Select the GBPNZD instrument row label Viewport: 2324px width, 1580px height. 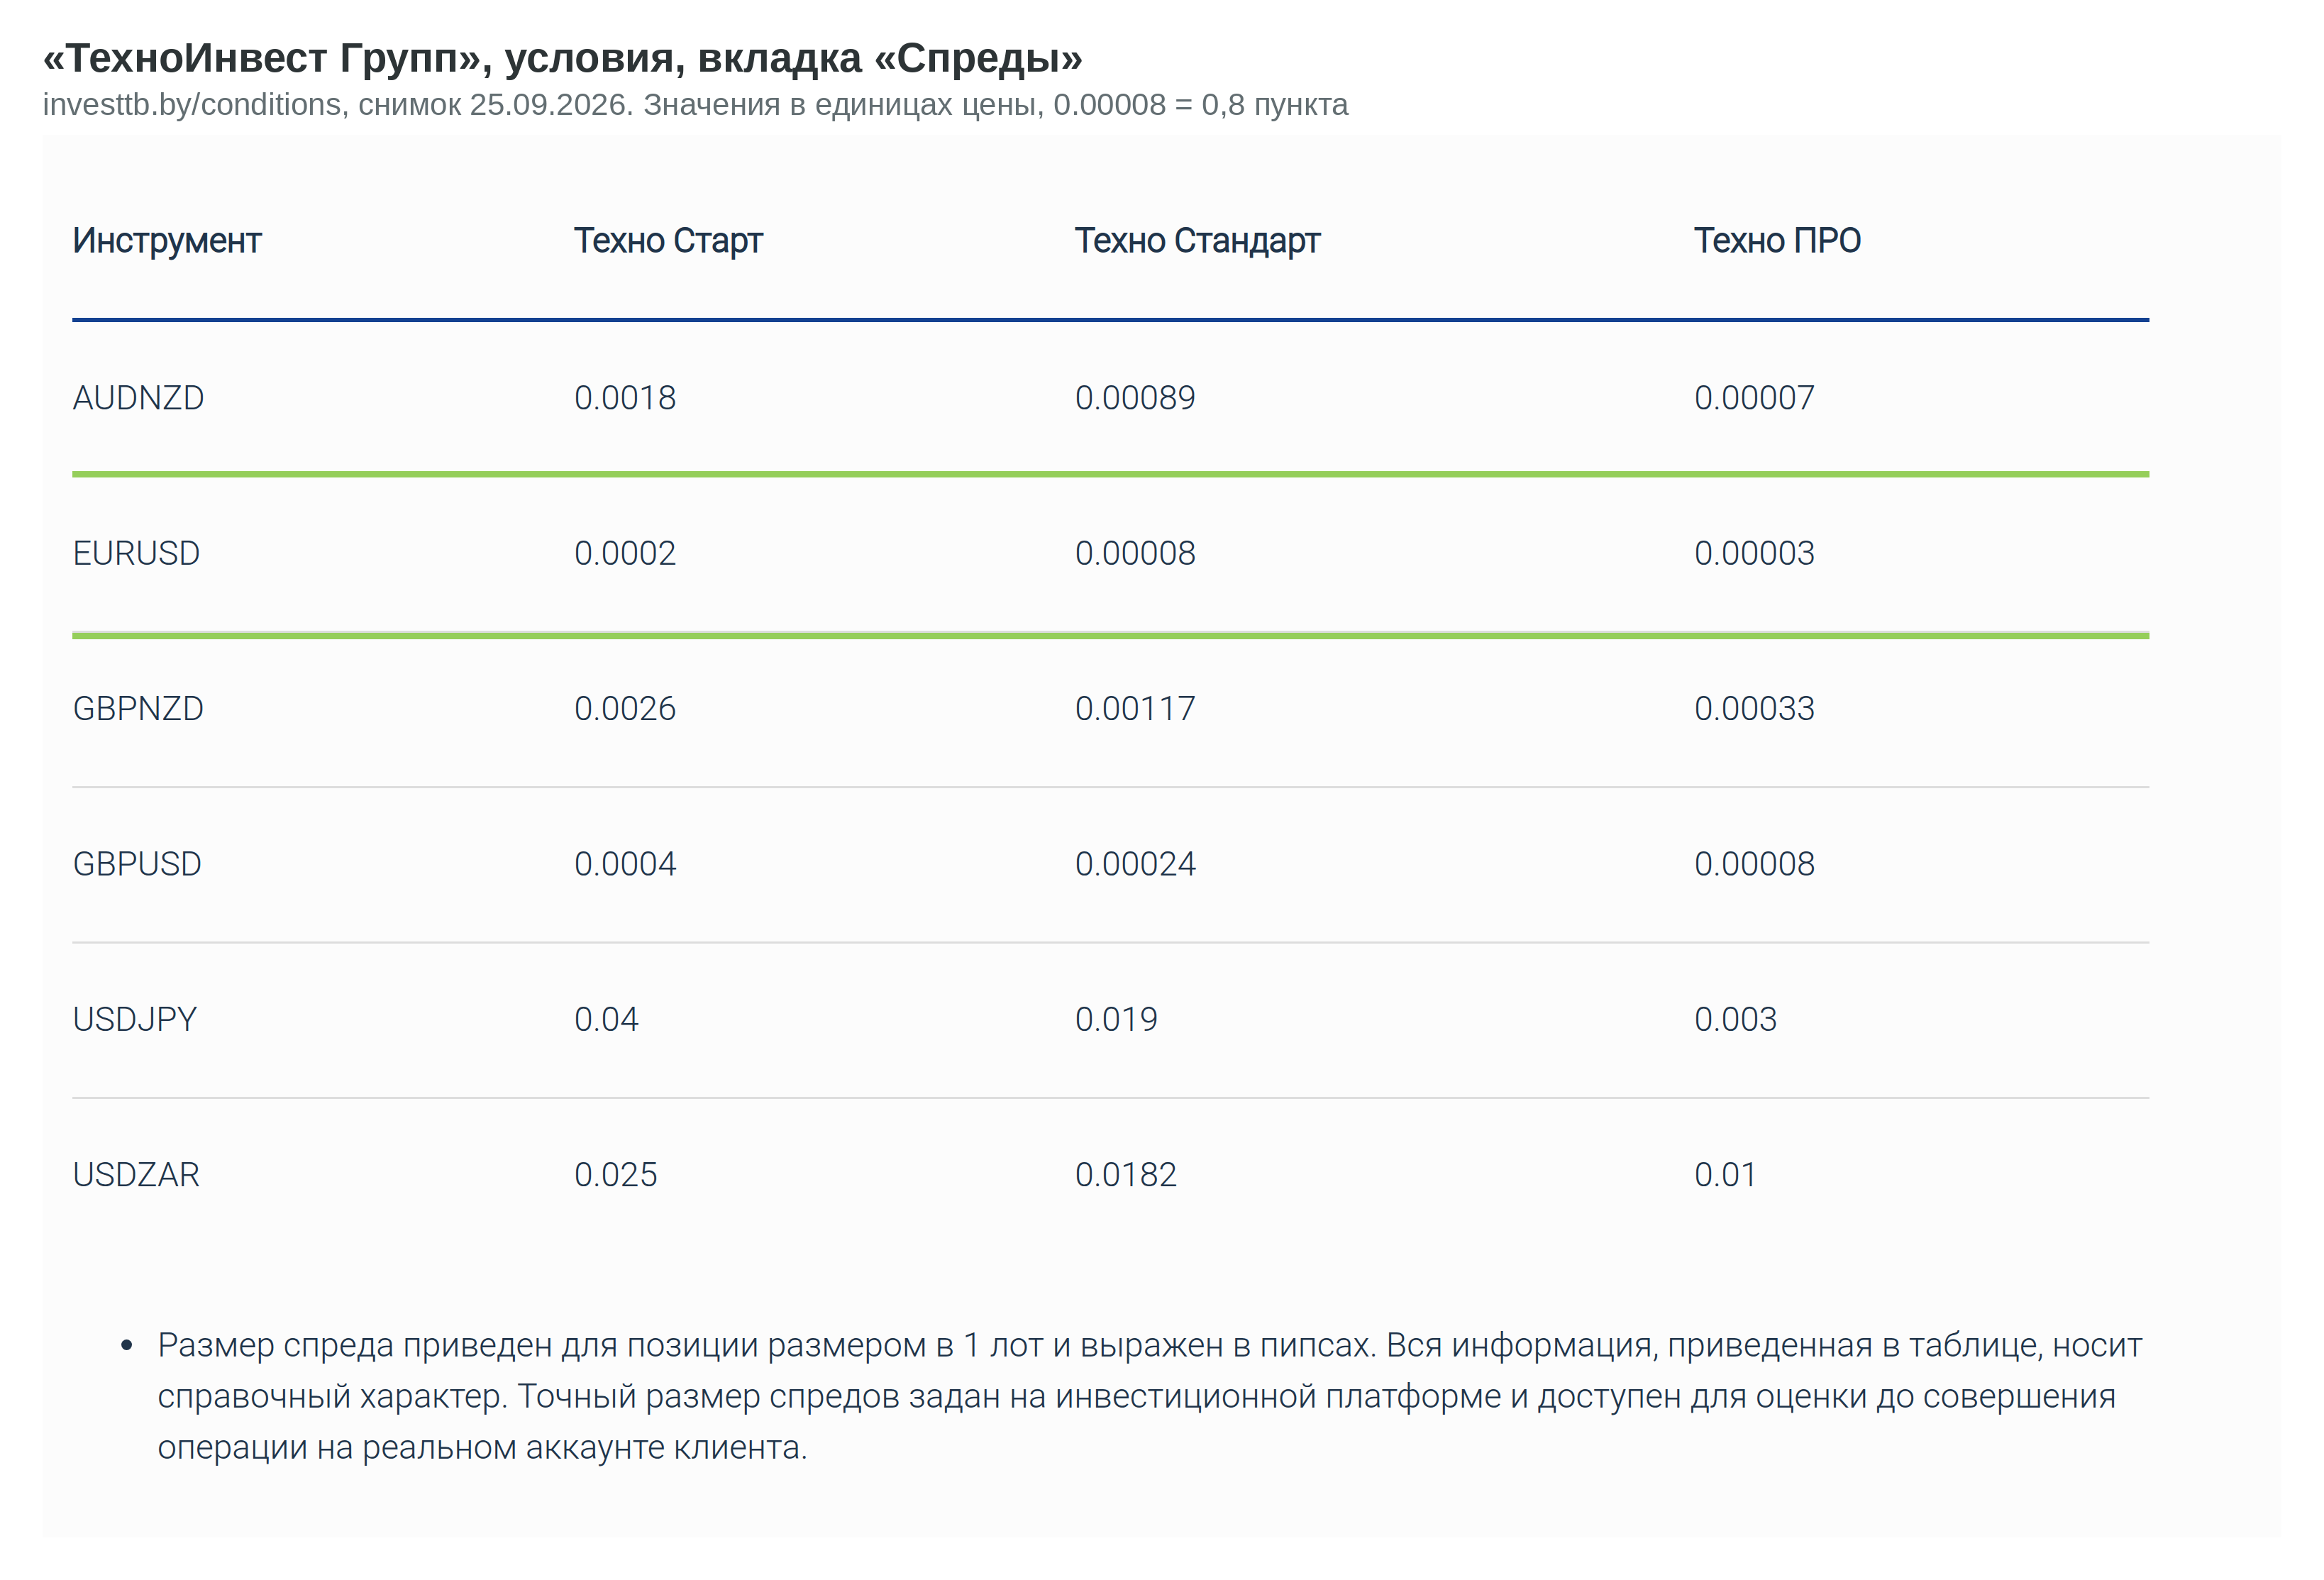pyautogui.click(x=138, y=709)
